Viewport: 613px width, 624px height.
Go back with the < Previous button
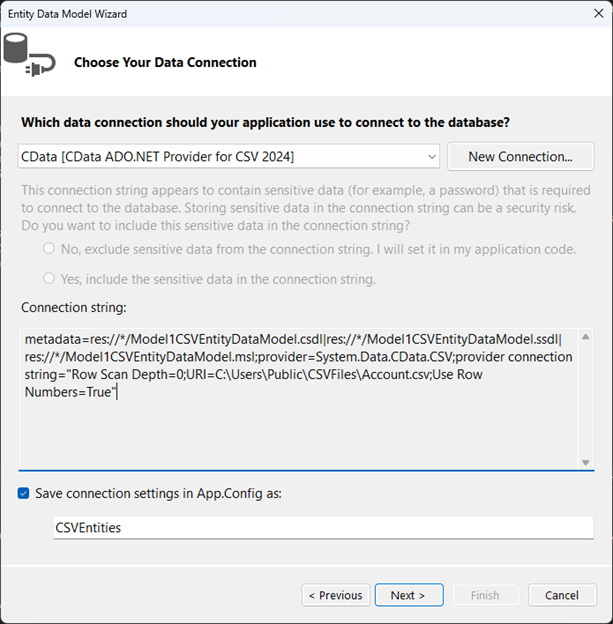(x=336, y=595)
